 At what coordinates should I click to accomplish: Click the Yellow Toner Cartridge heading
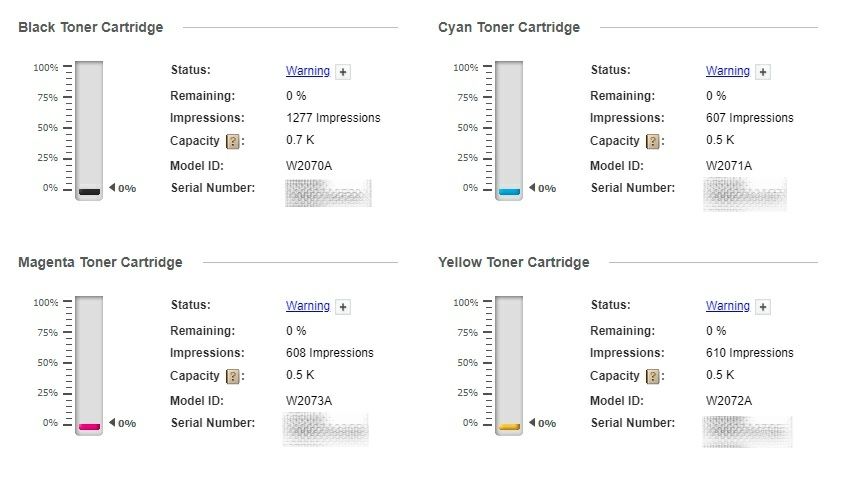coord(513,262)
